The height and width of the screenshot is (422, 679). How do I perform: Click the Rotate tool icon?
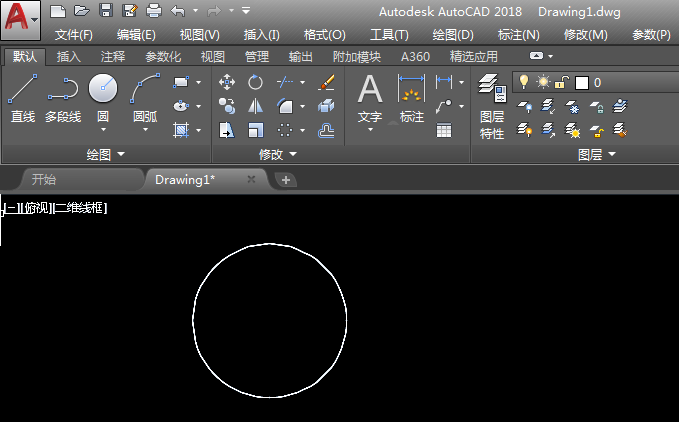coord(255,82)
